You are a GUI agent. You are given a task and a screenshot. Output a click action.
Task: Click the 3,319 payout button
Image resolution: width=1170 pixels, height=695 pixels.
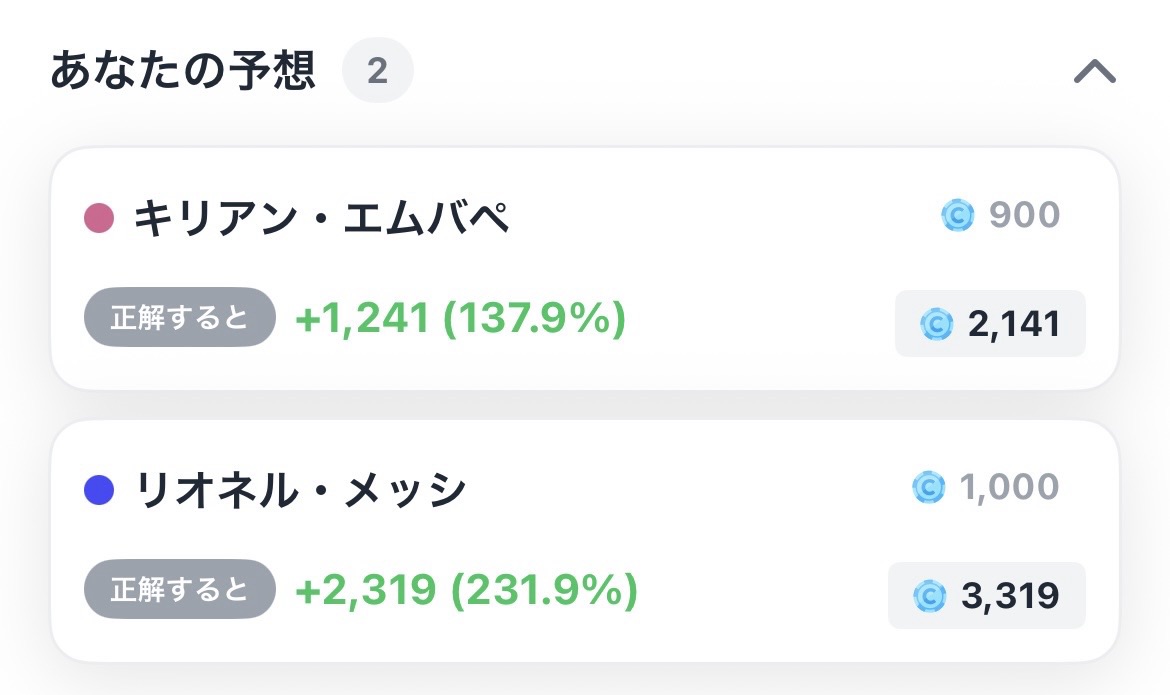[x=986, y=595]
